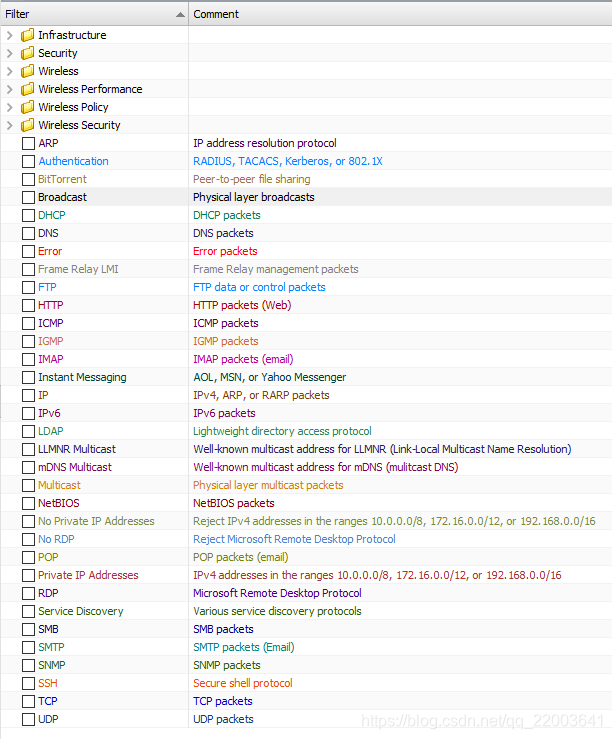
Task: Toggle the ICMP filter checkbox
Action: click(28, 323)
